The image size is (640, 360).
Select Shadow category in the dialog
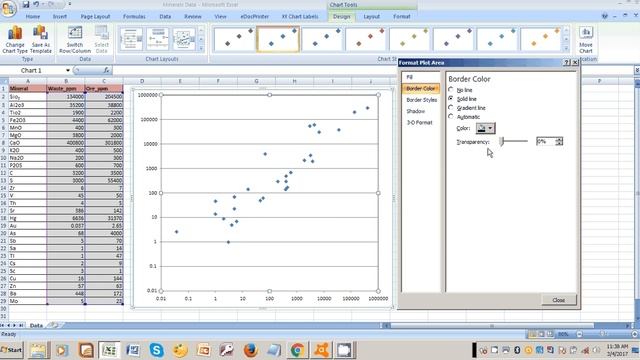(x=420, y=111)
